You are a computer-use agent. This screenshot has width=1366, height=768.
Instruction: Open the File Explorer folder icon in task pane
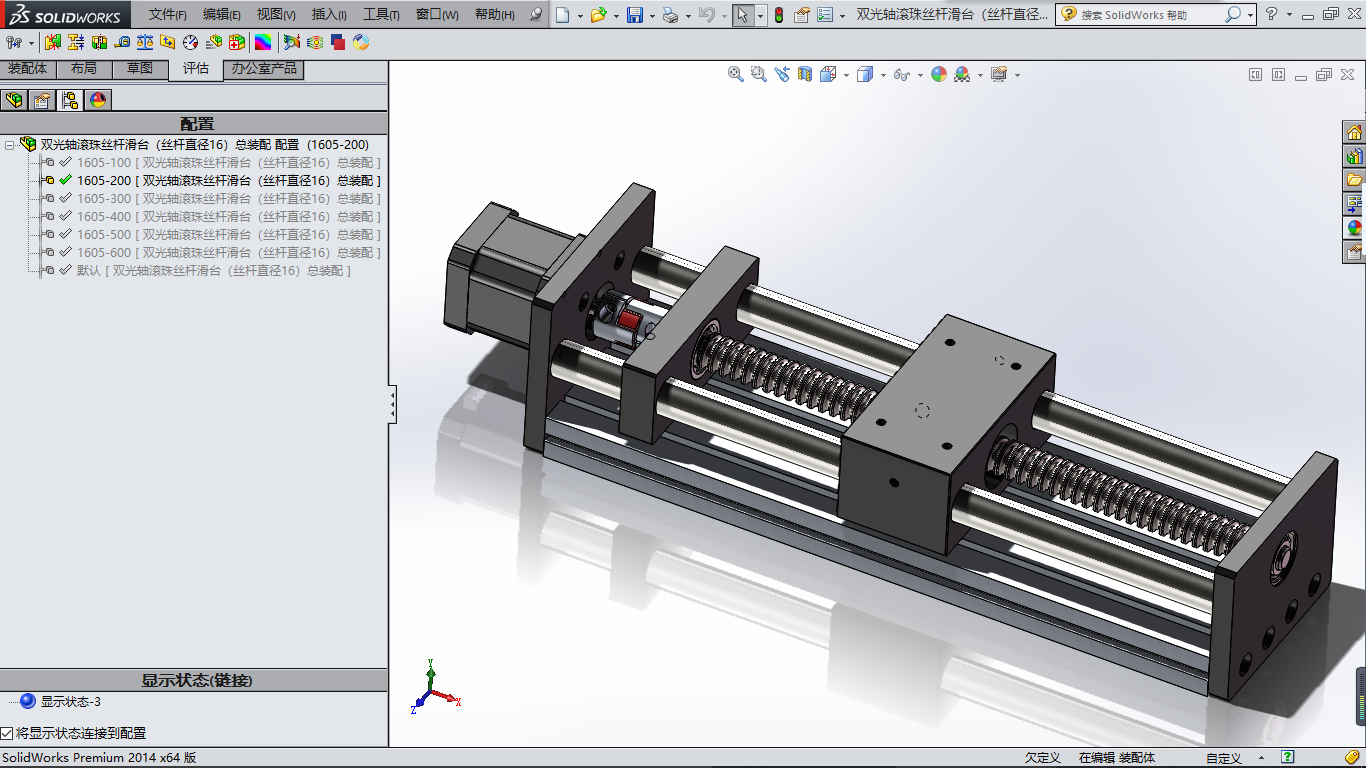(1354, 180)
